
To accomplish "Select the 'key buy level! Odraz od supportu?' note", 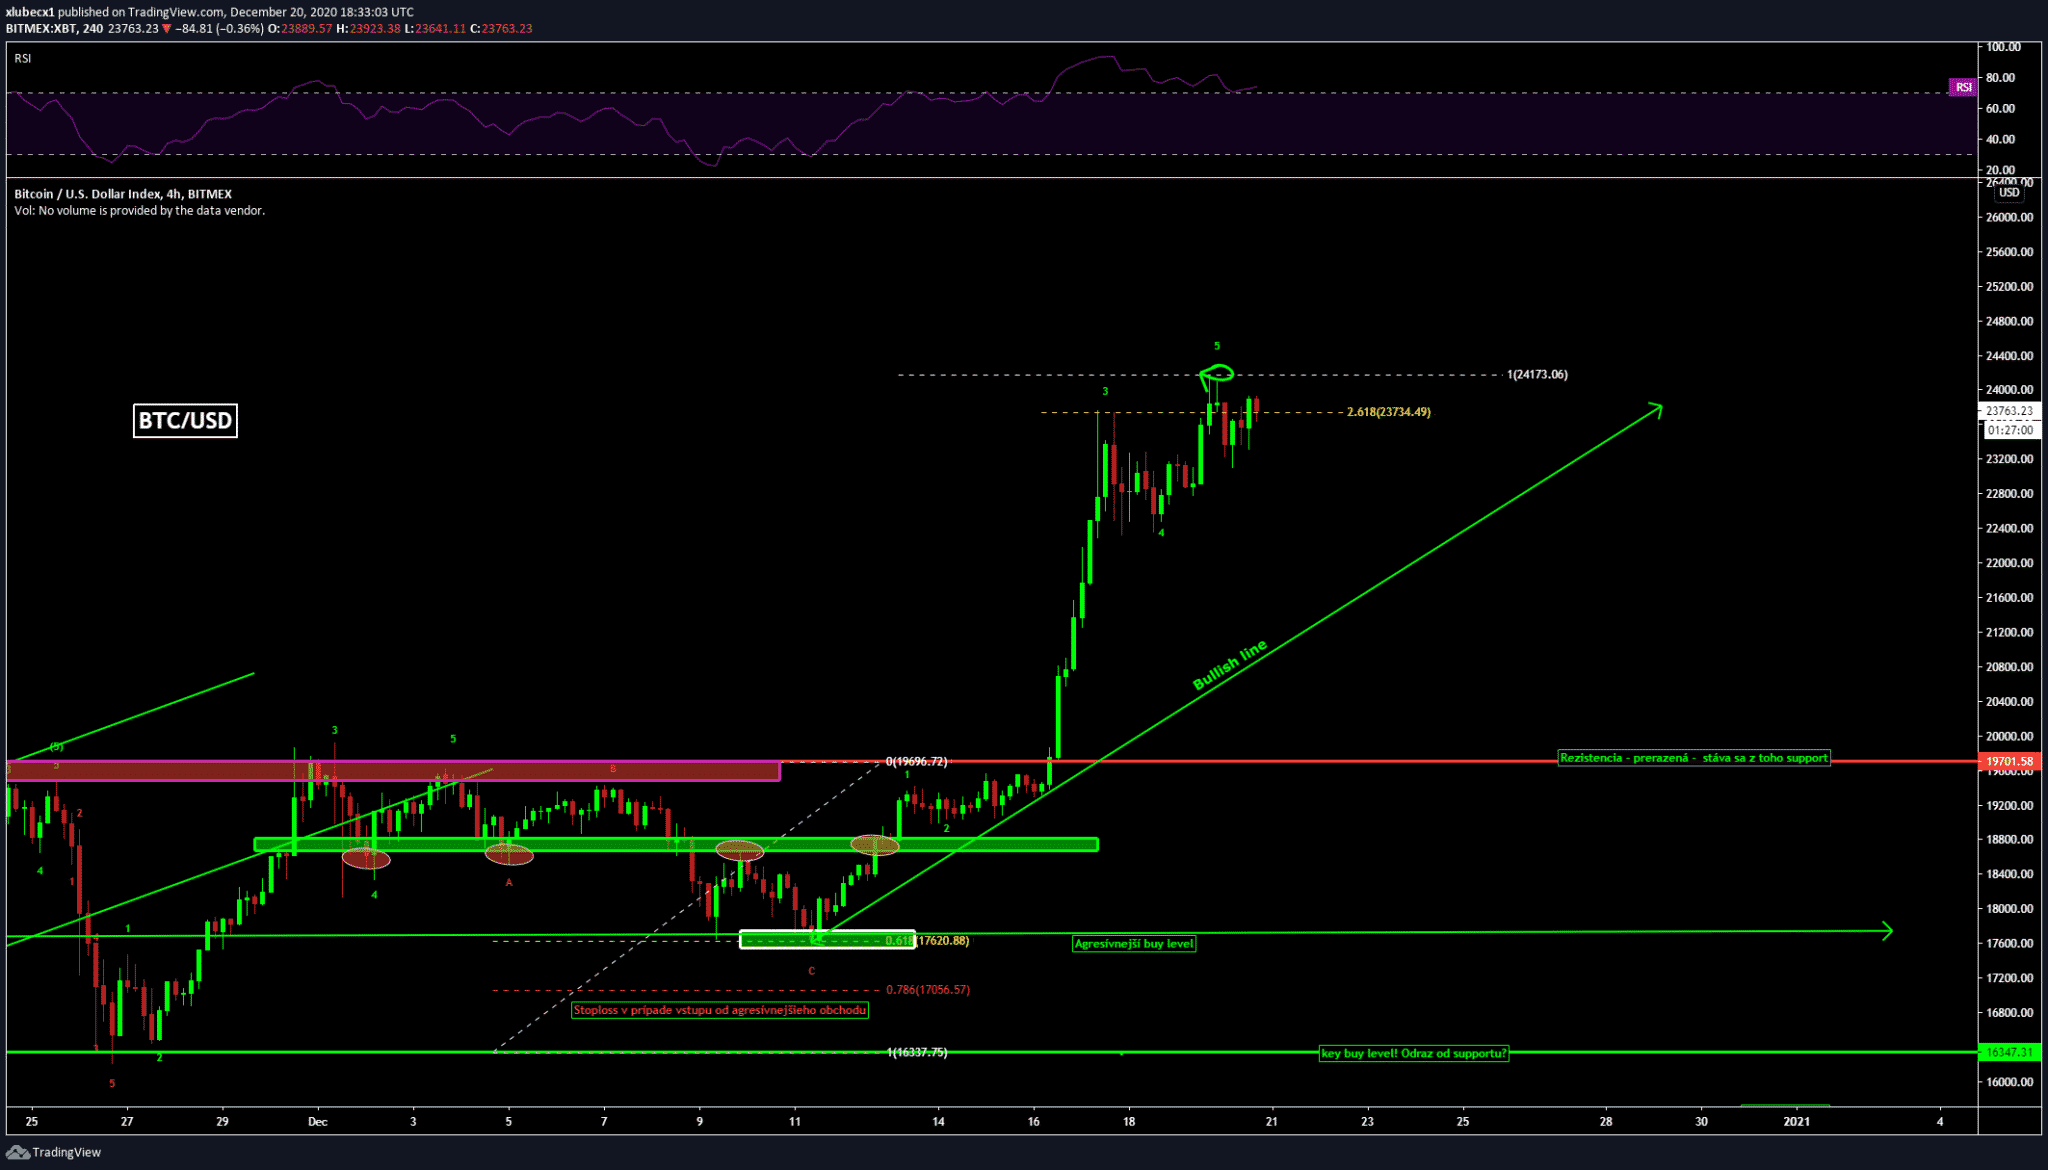I will click(1413, 1053).
